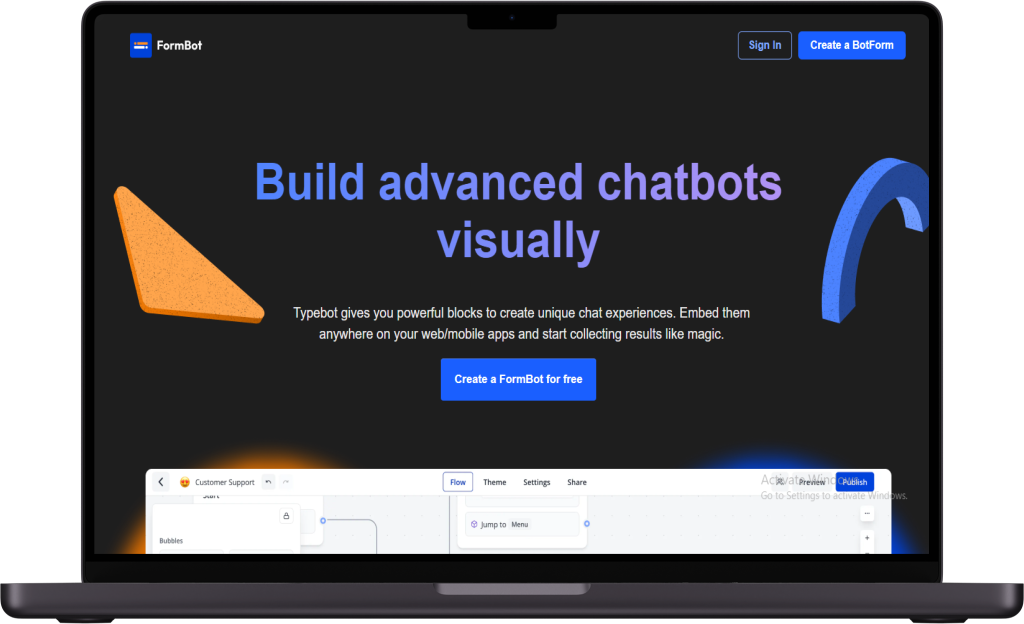Click the collaborators icon beside Preview

780,482
